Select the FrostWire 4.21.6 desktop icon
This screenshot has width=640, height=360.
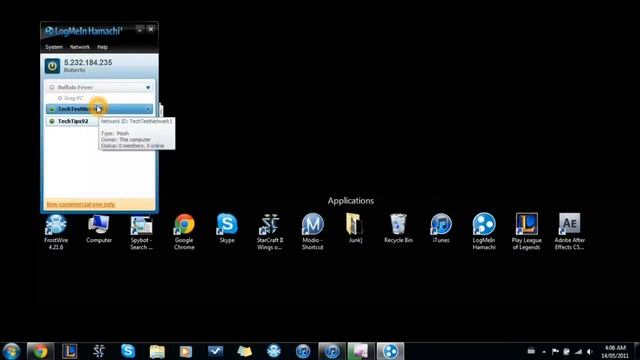click(x=56, y=232)
